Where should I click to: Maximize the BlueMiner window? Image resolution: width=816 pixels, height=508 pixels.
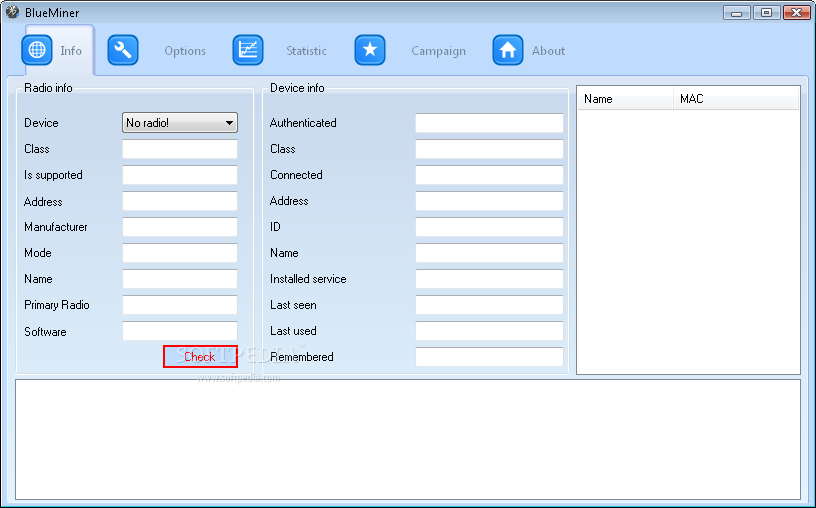[x=766, y=12]
